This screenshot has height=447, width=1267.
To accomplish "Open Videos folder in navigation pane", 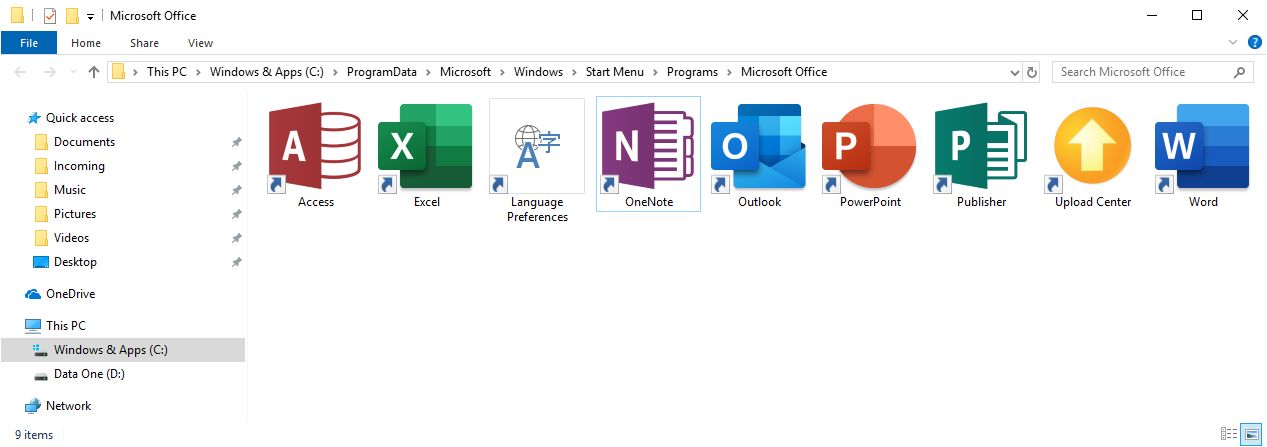I will click(71, 238).
